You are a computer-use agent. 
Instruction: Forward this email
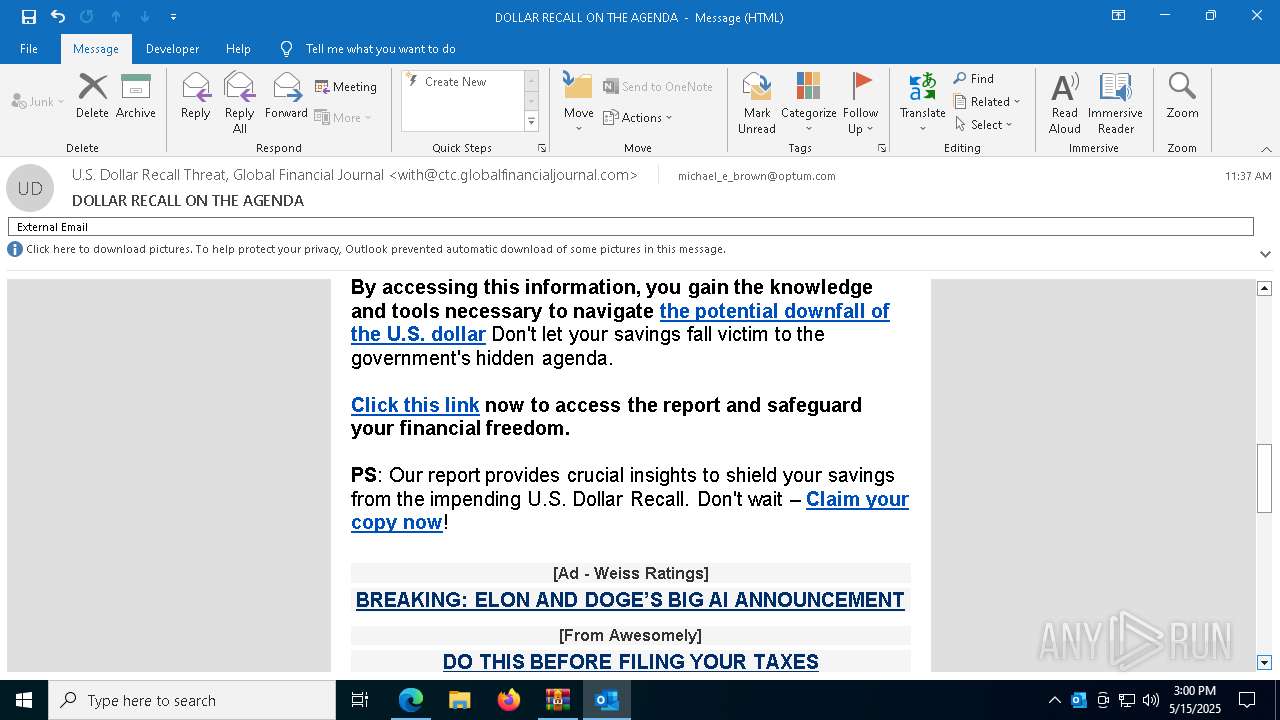click(x=286, y=96)
